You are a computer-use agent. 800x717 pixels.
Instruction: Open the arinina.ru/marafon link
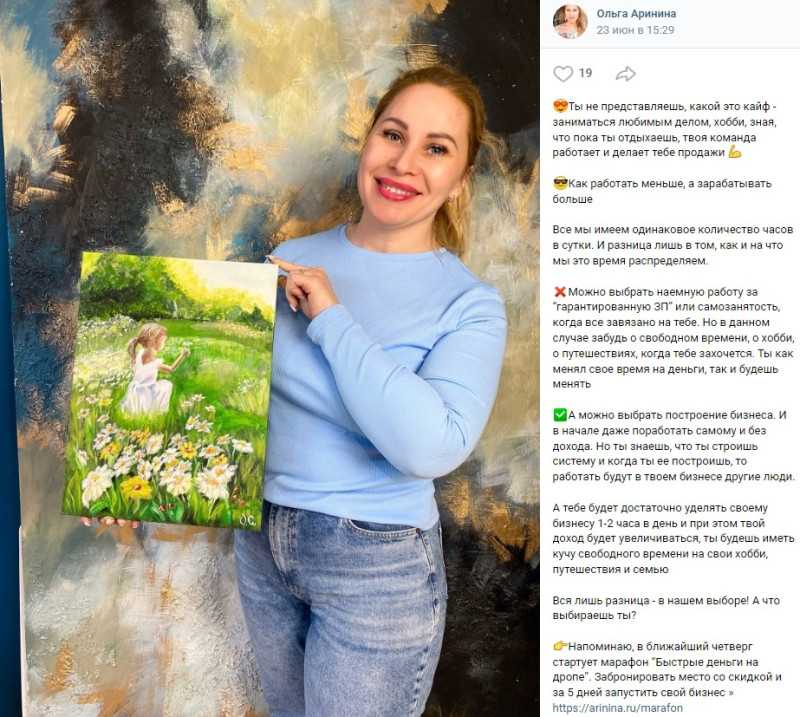pyautogui.click(x=617, y=708)
